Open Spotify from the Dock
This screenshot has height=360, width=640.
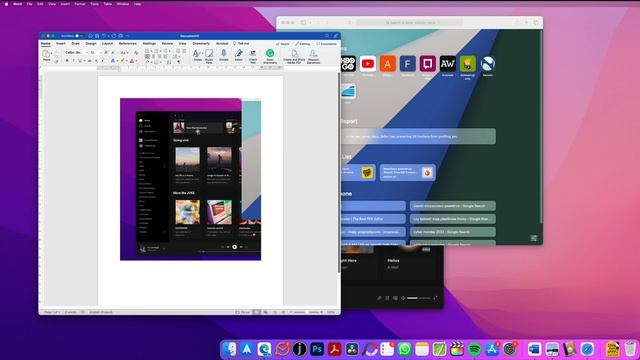(474, 349)
